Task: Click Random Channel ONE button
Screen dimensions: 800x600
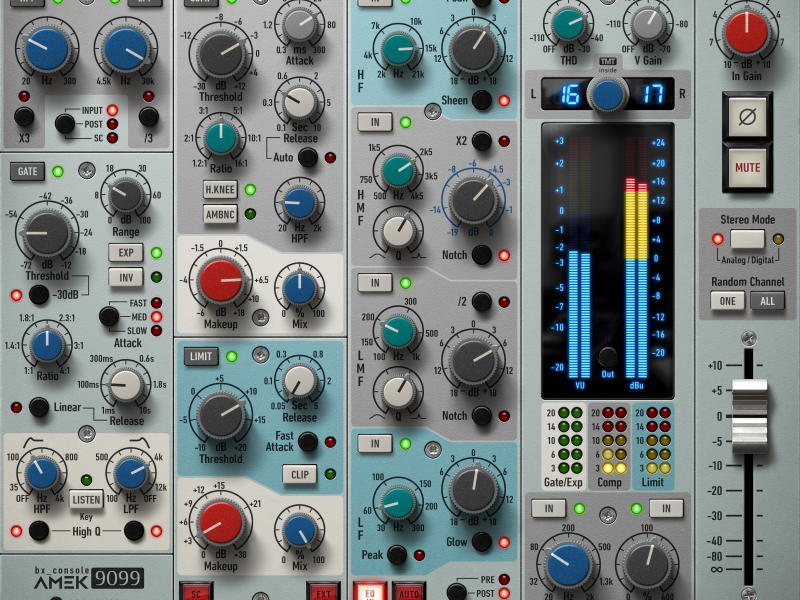Action: click(x=728, y=301)
